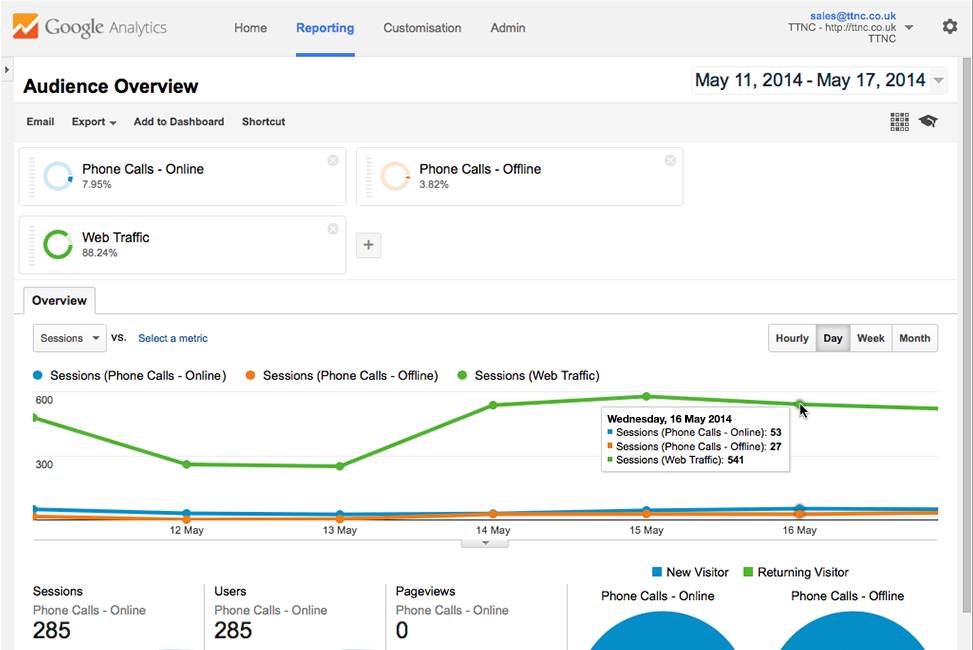
Task: Click the 88.24% segment percentage
Action: tap(100, 253)
